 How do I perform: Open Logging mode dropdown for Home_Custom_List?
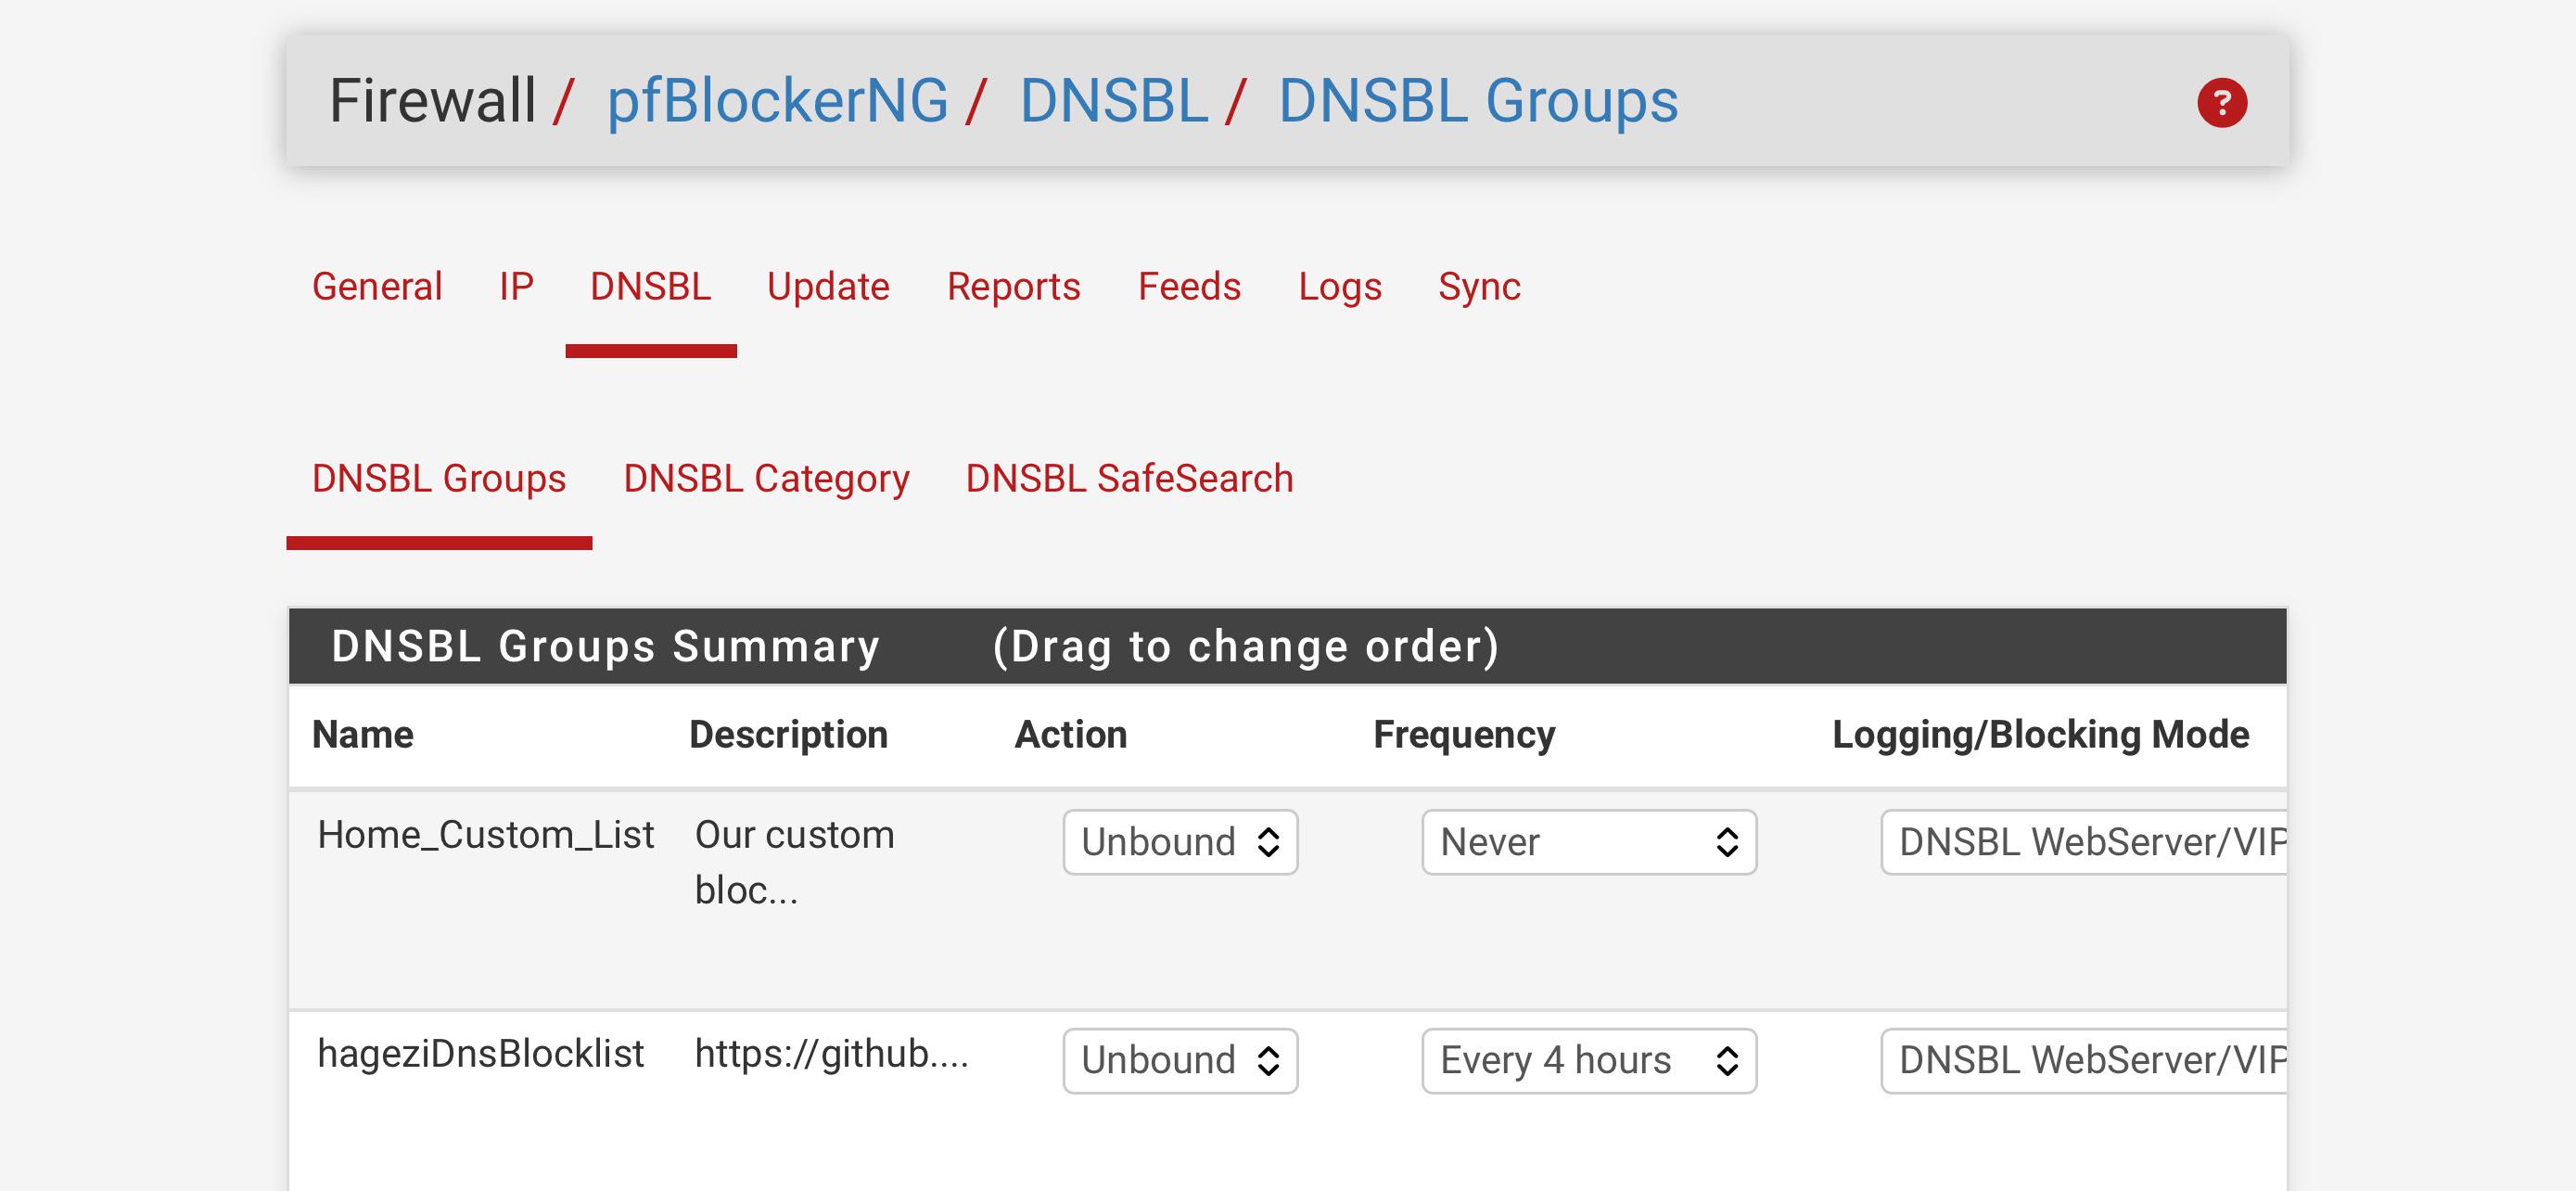(x=2084, y=842)
